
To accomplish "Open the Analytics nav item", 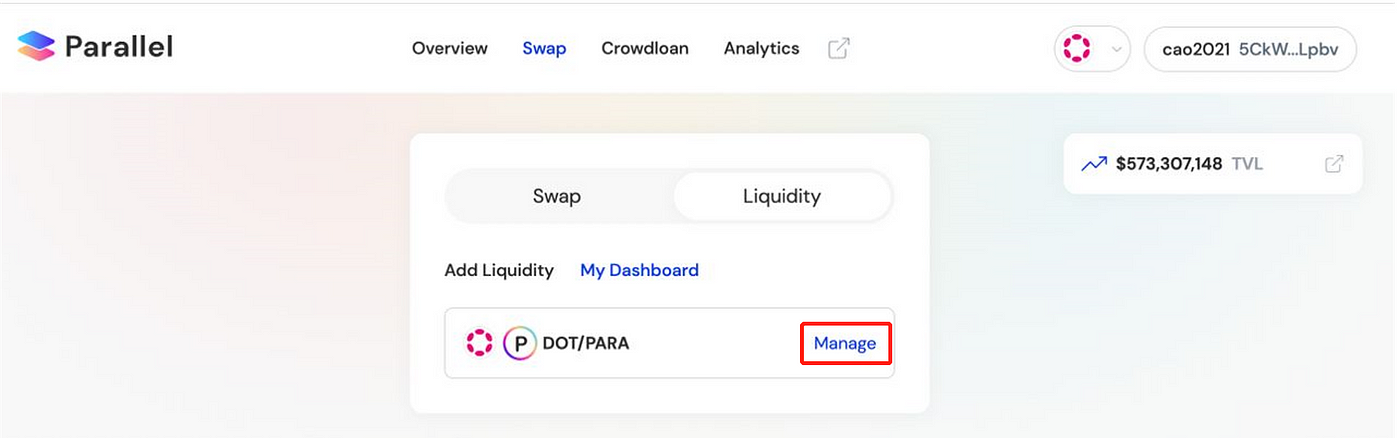I will [762, 48].
